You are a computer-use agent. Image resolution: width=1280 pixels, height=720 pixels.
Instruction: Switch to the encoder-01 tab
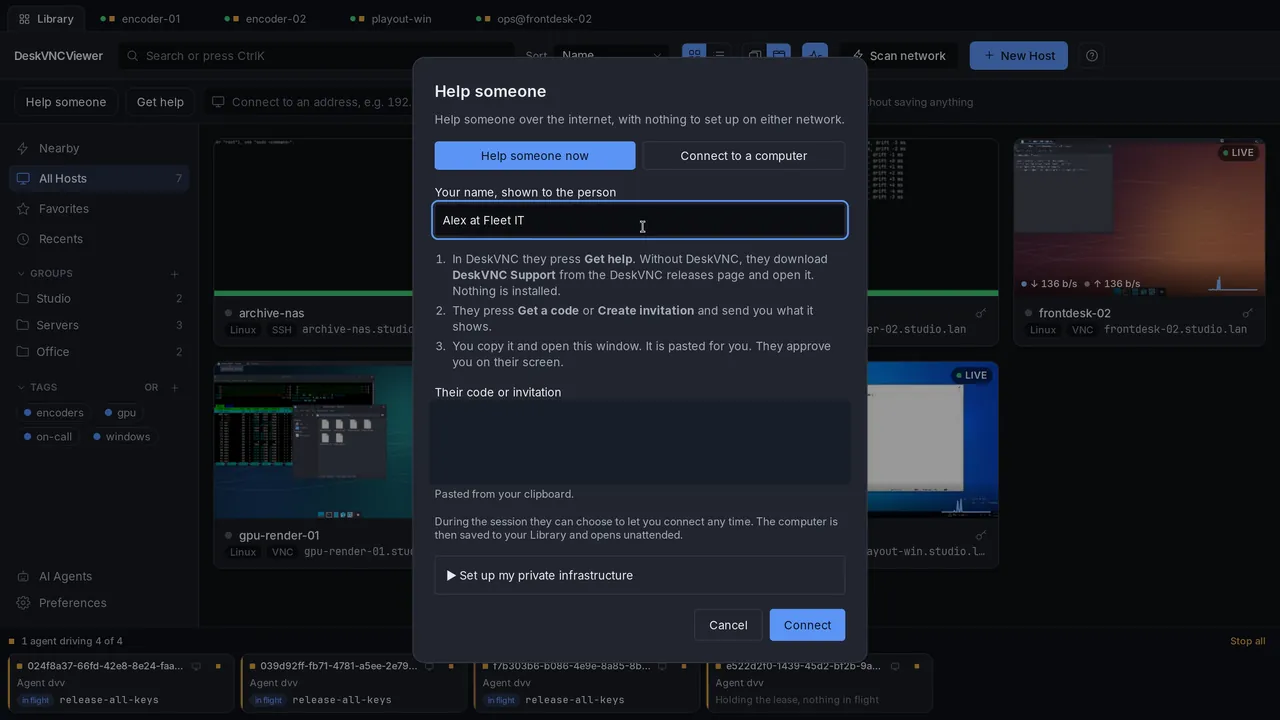(x=141, y=19)
